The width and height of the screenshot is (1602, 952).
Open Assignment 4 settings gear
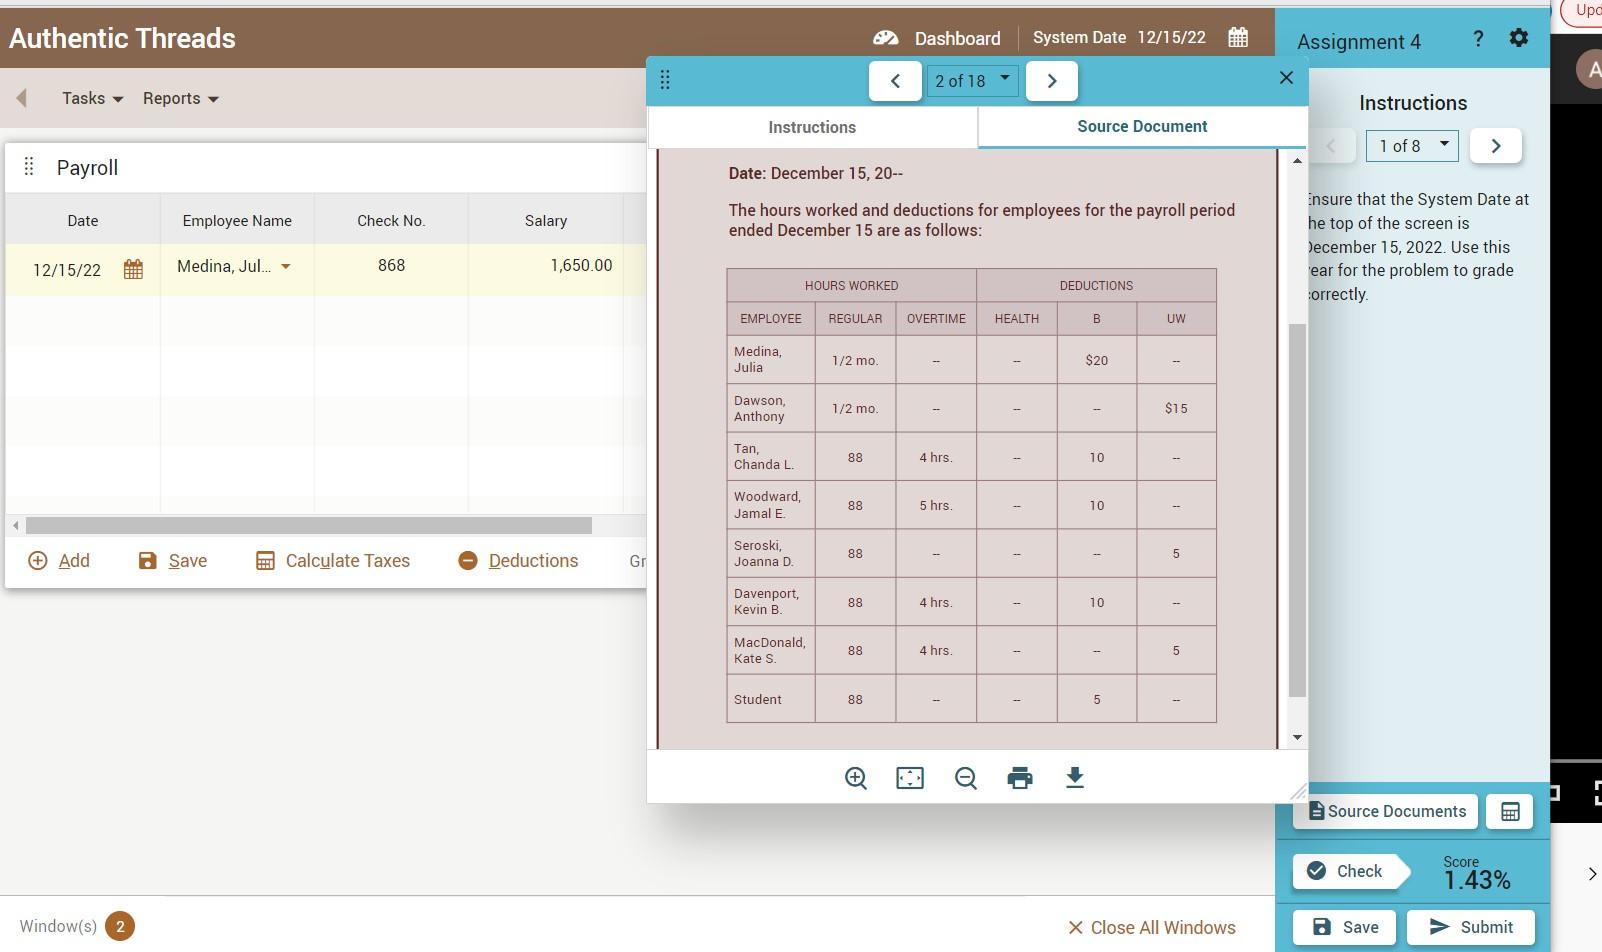pos(1518,37)
